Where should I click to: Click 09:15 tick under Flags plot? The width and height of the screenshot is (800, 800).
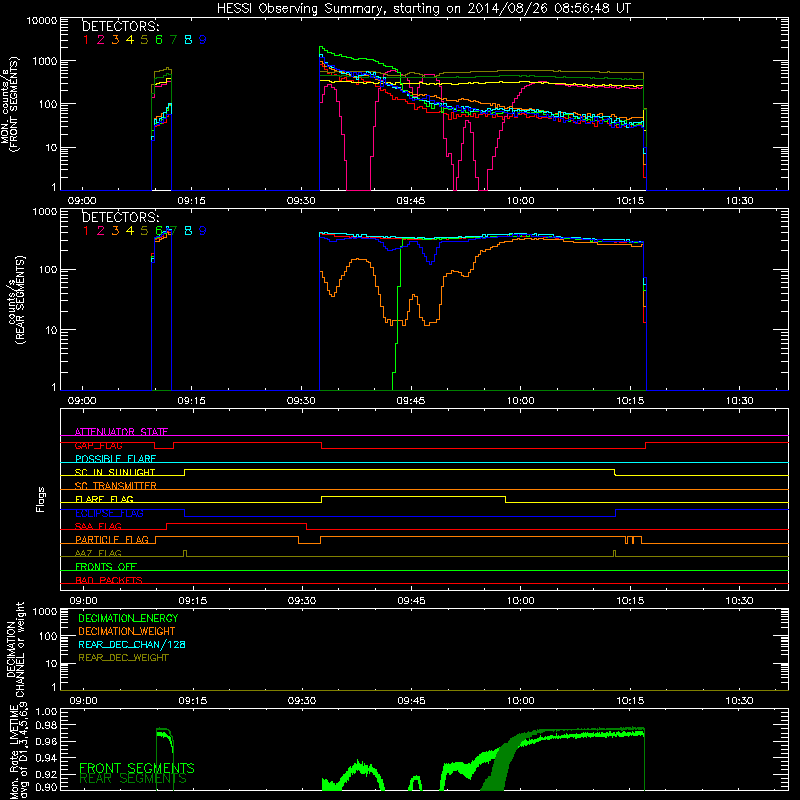(x=193, y=601)
